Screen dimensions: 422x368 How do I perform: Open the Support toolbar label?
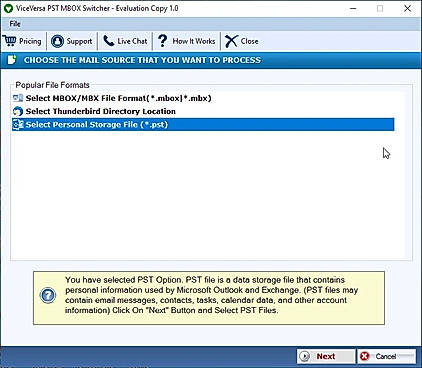pyautogui.click(x=79, y=41)
